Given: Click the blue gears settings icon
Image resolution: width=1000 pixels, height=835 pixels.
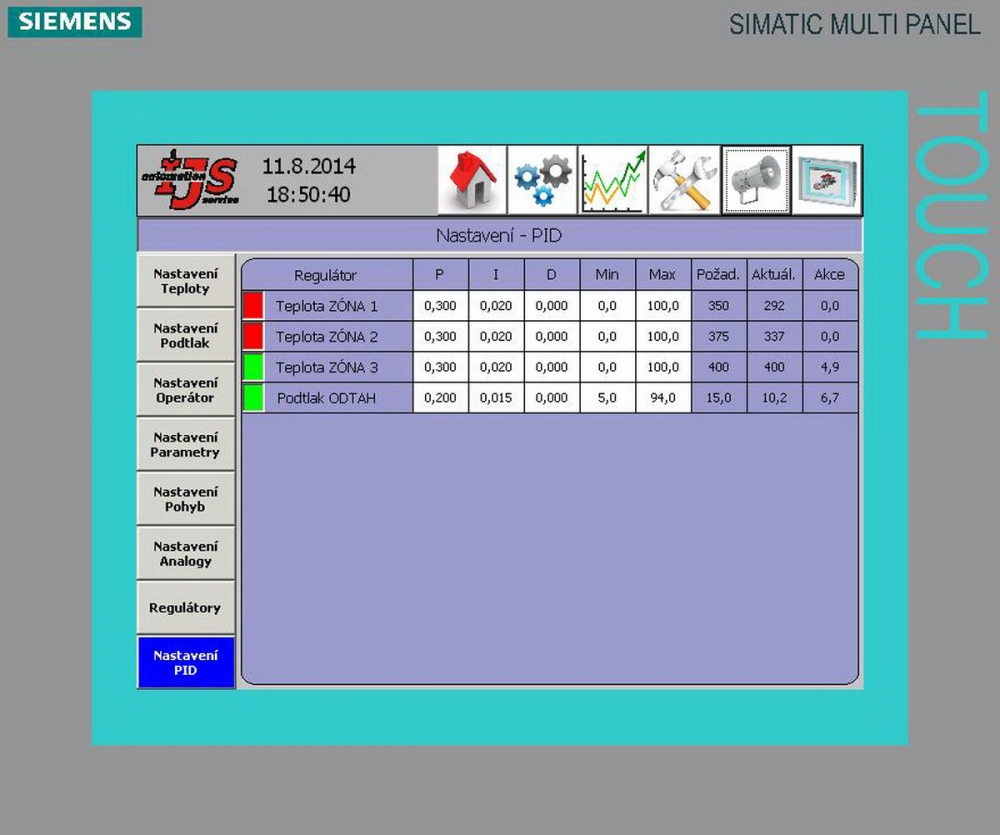Looking at the screenshot, I should pyautogui.click(x=542, y=181).
